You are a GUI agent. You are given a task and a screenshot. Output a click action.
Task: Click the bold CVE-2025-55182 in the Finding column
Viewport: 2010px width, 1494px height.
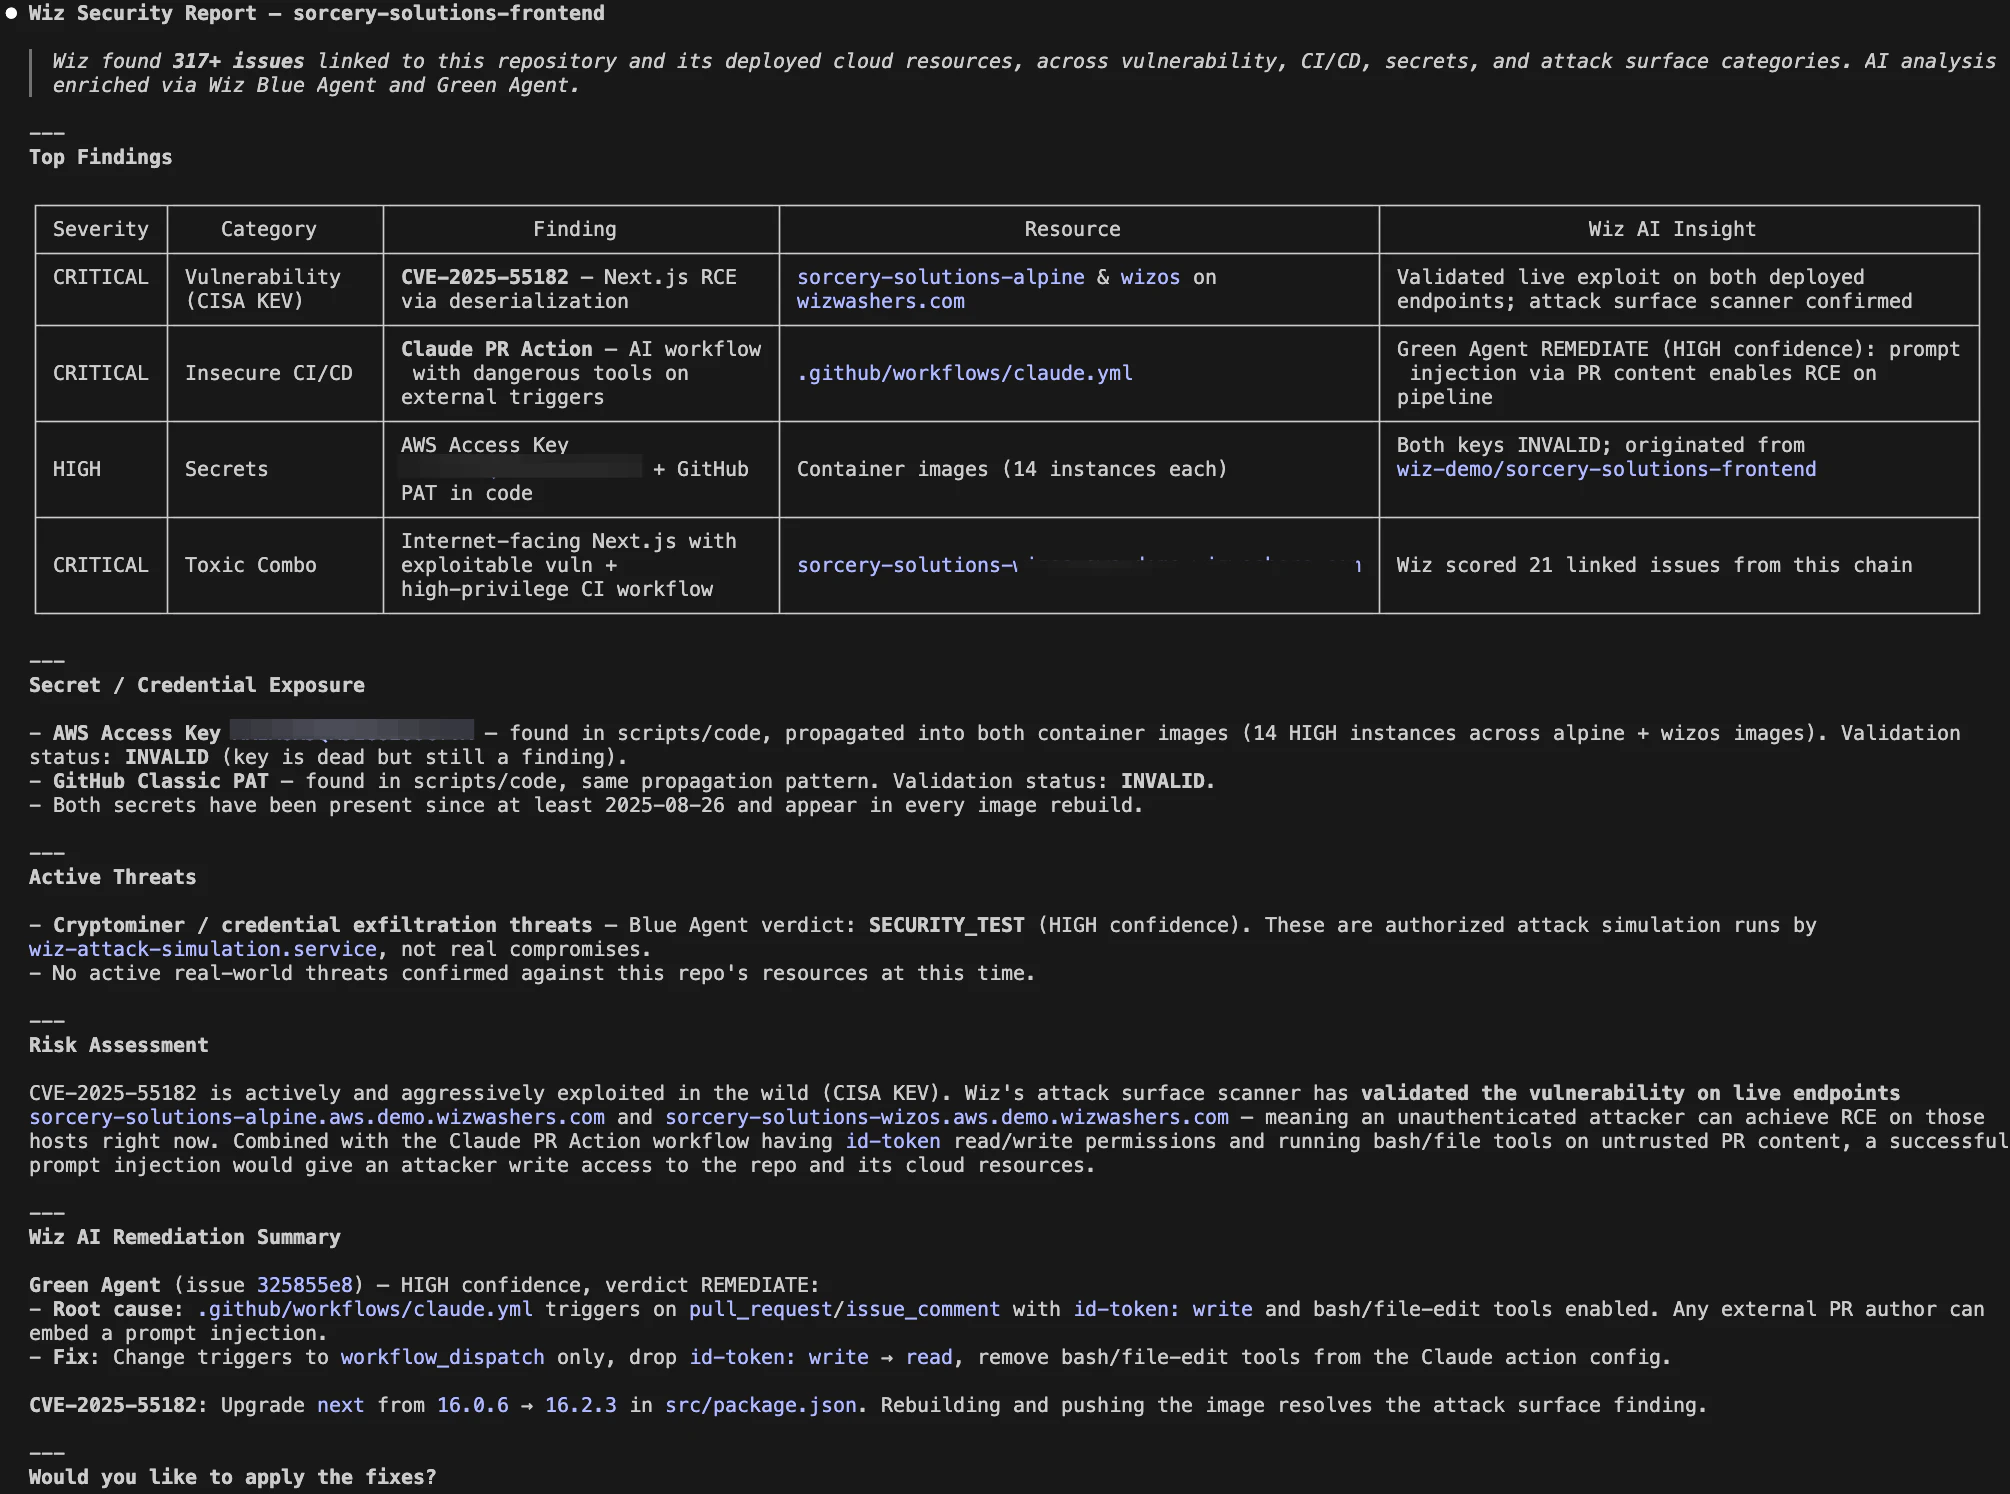pyautogui.click(x=485, y=277)
